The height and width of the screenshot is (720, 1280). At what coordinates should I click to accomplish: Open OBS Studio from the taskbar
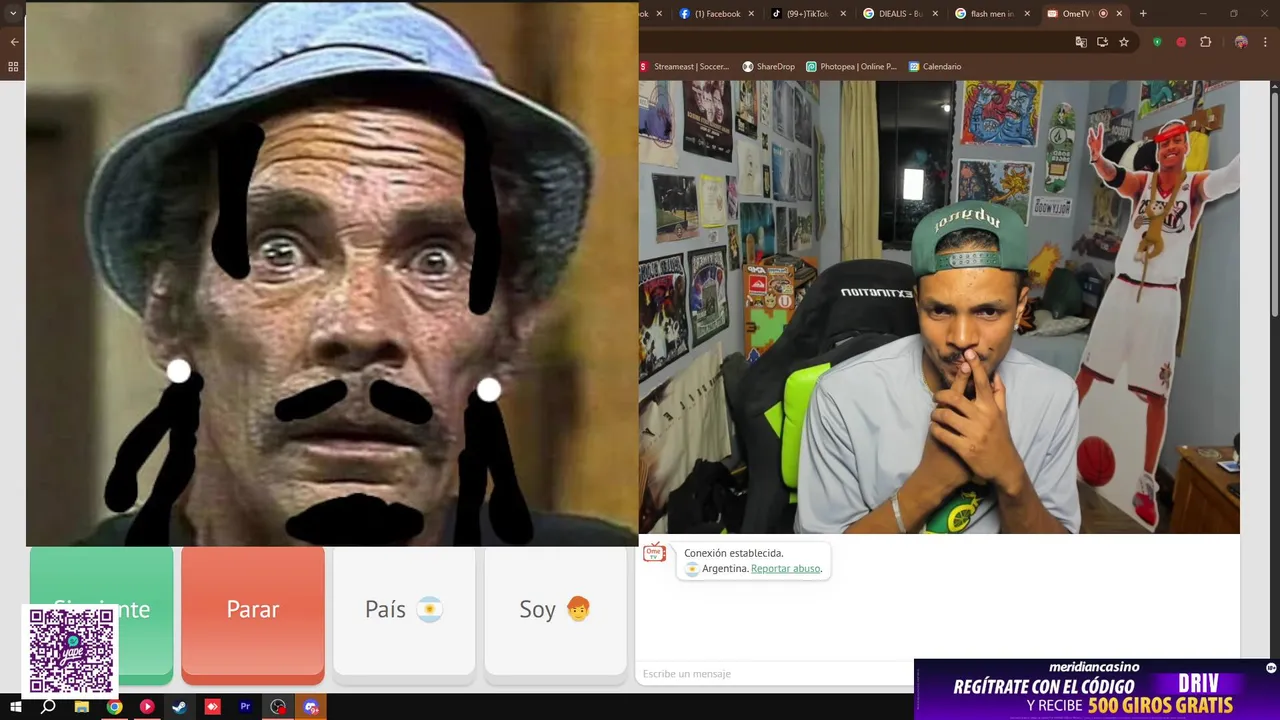click(278, 707)
